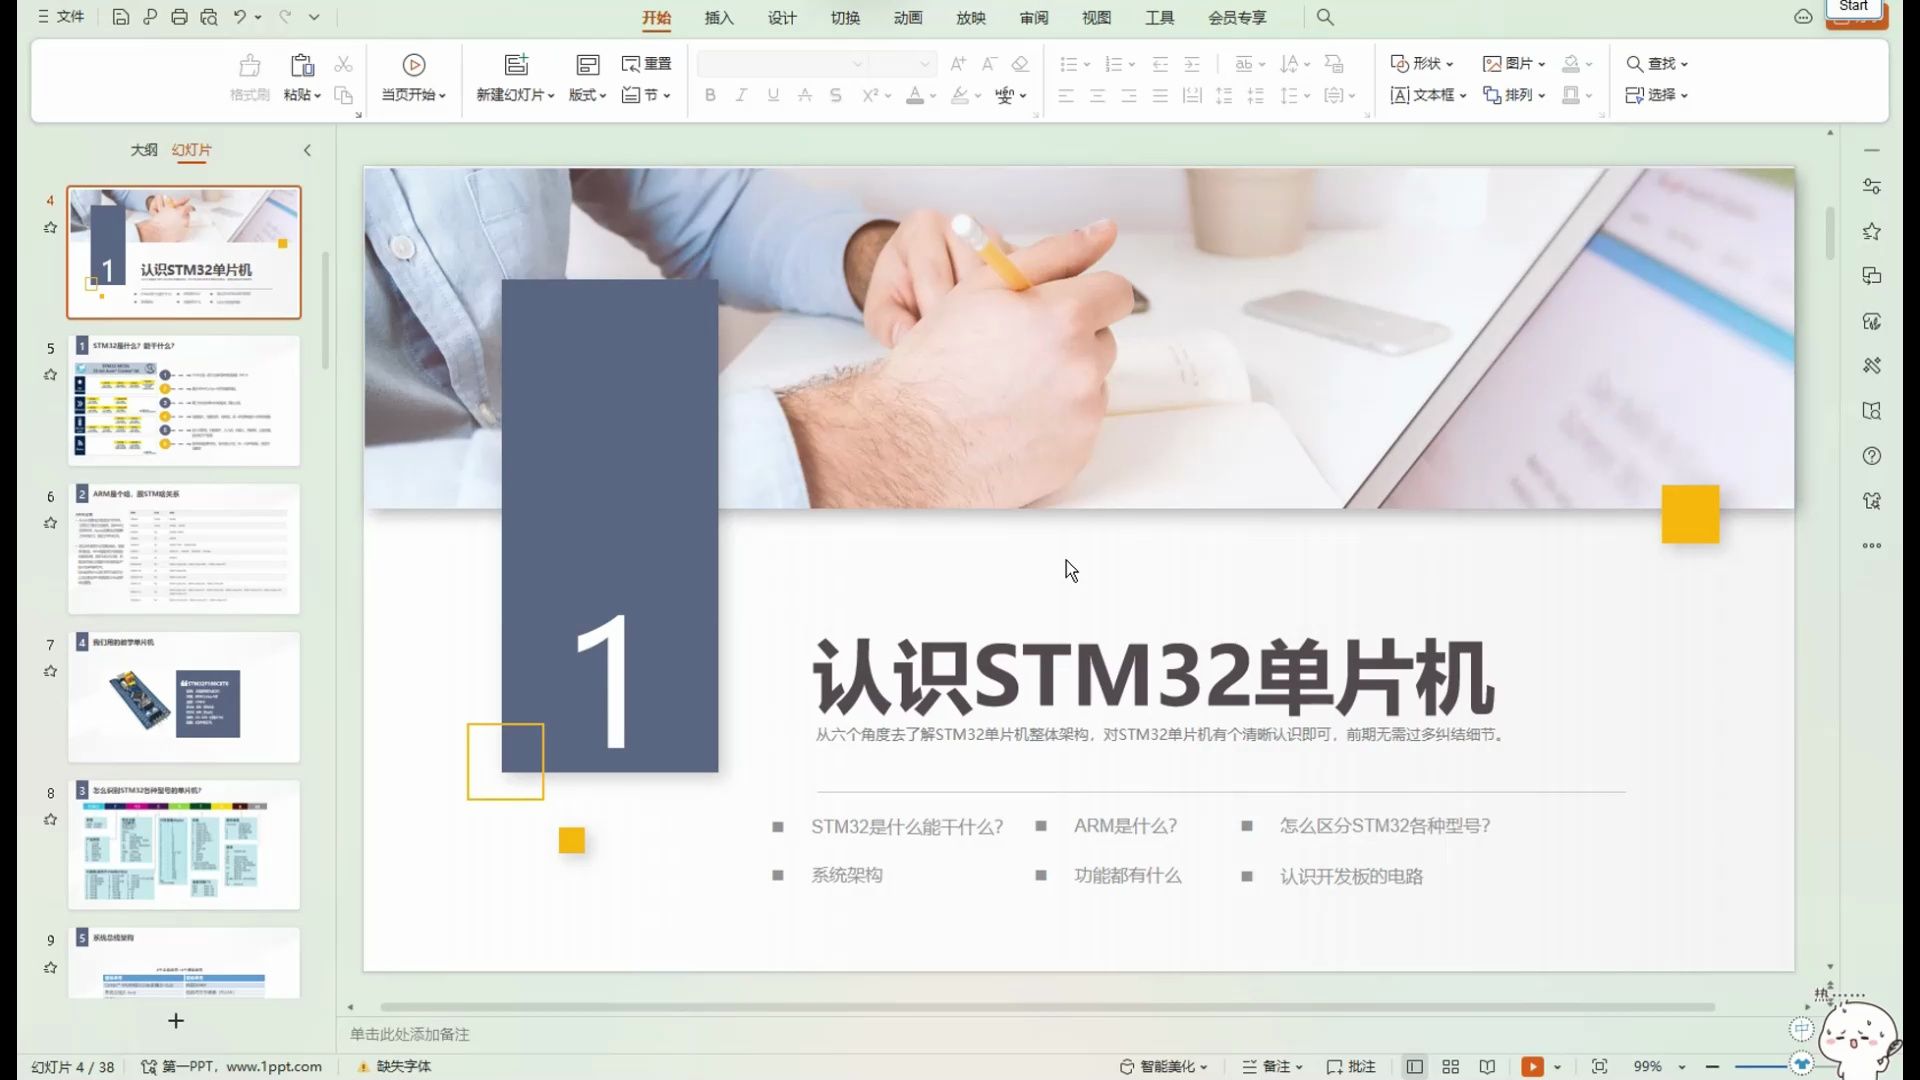The width and height of the screenshot is (1920, 1080).
Task: Toggle bold formatting
Action: coord(710,95)
